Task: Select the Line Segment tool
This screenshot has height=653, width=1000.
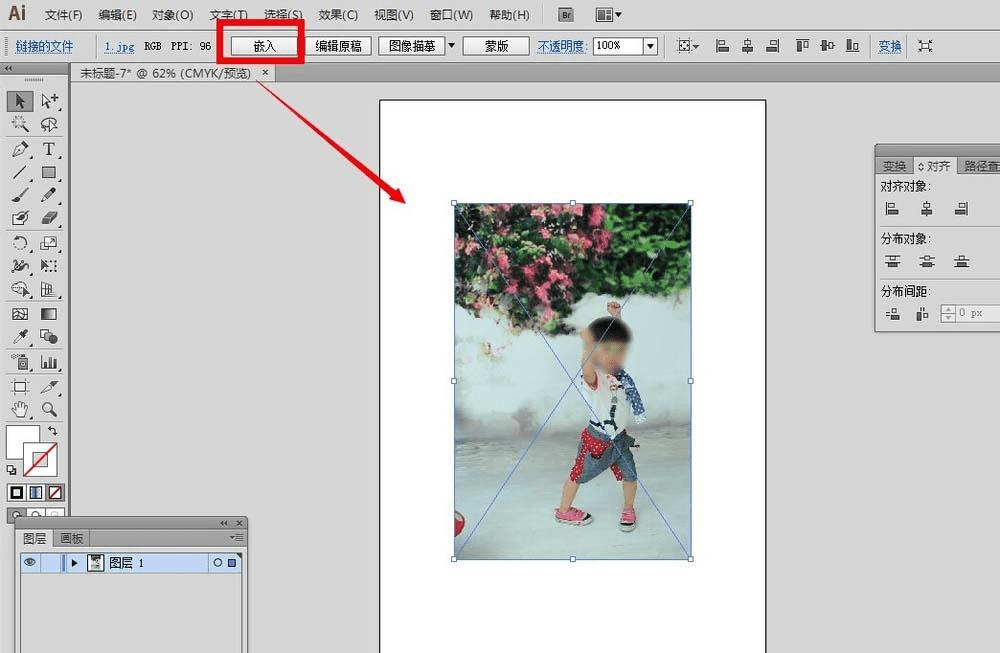Action: [x=20, y=172]
